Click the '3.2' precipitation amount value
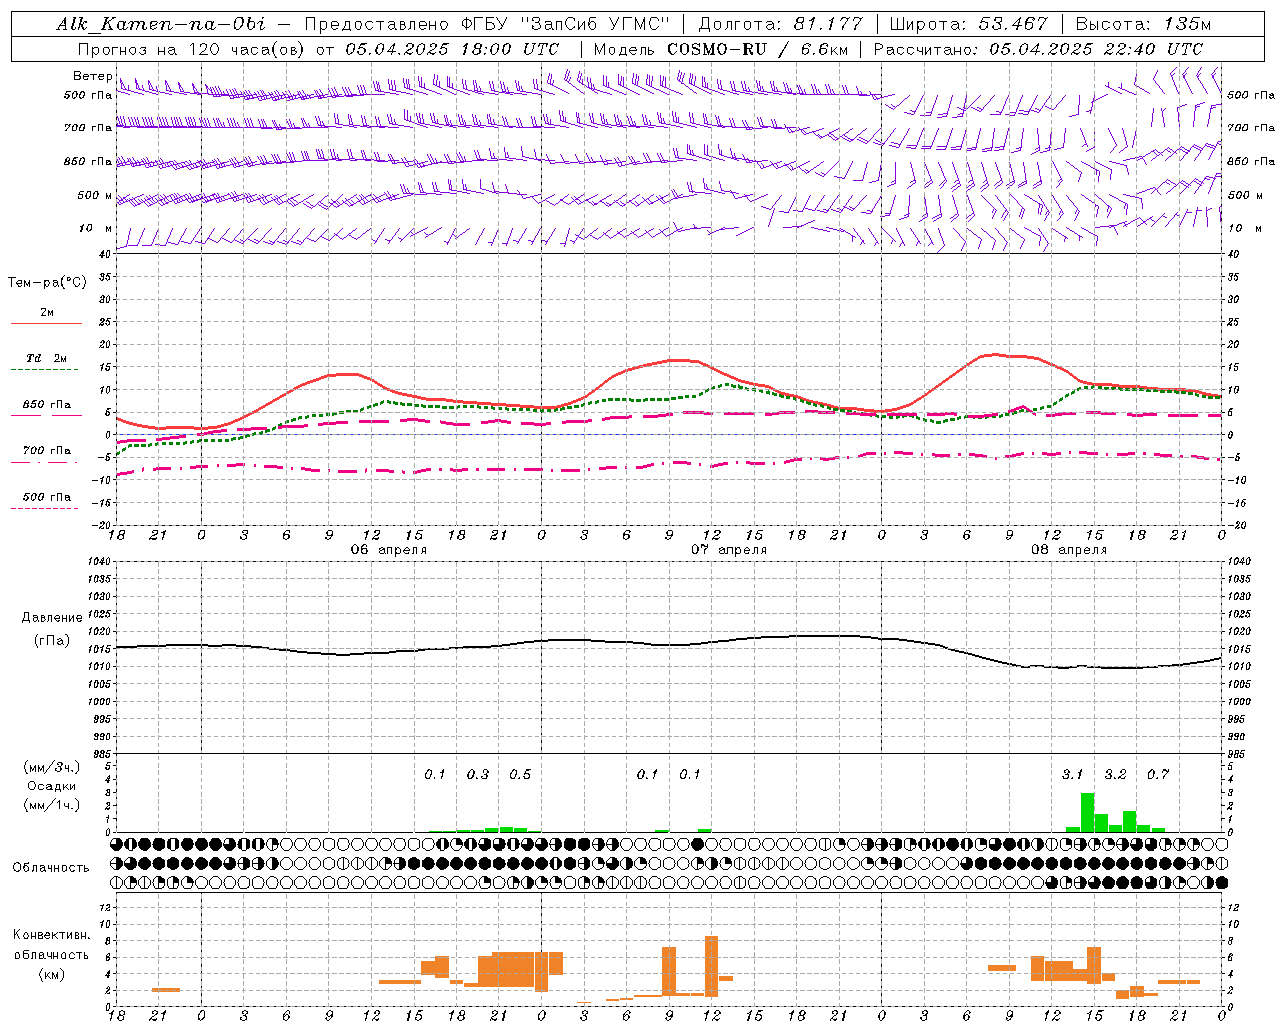 coord(1115,774)
